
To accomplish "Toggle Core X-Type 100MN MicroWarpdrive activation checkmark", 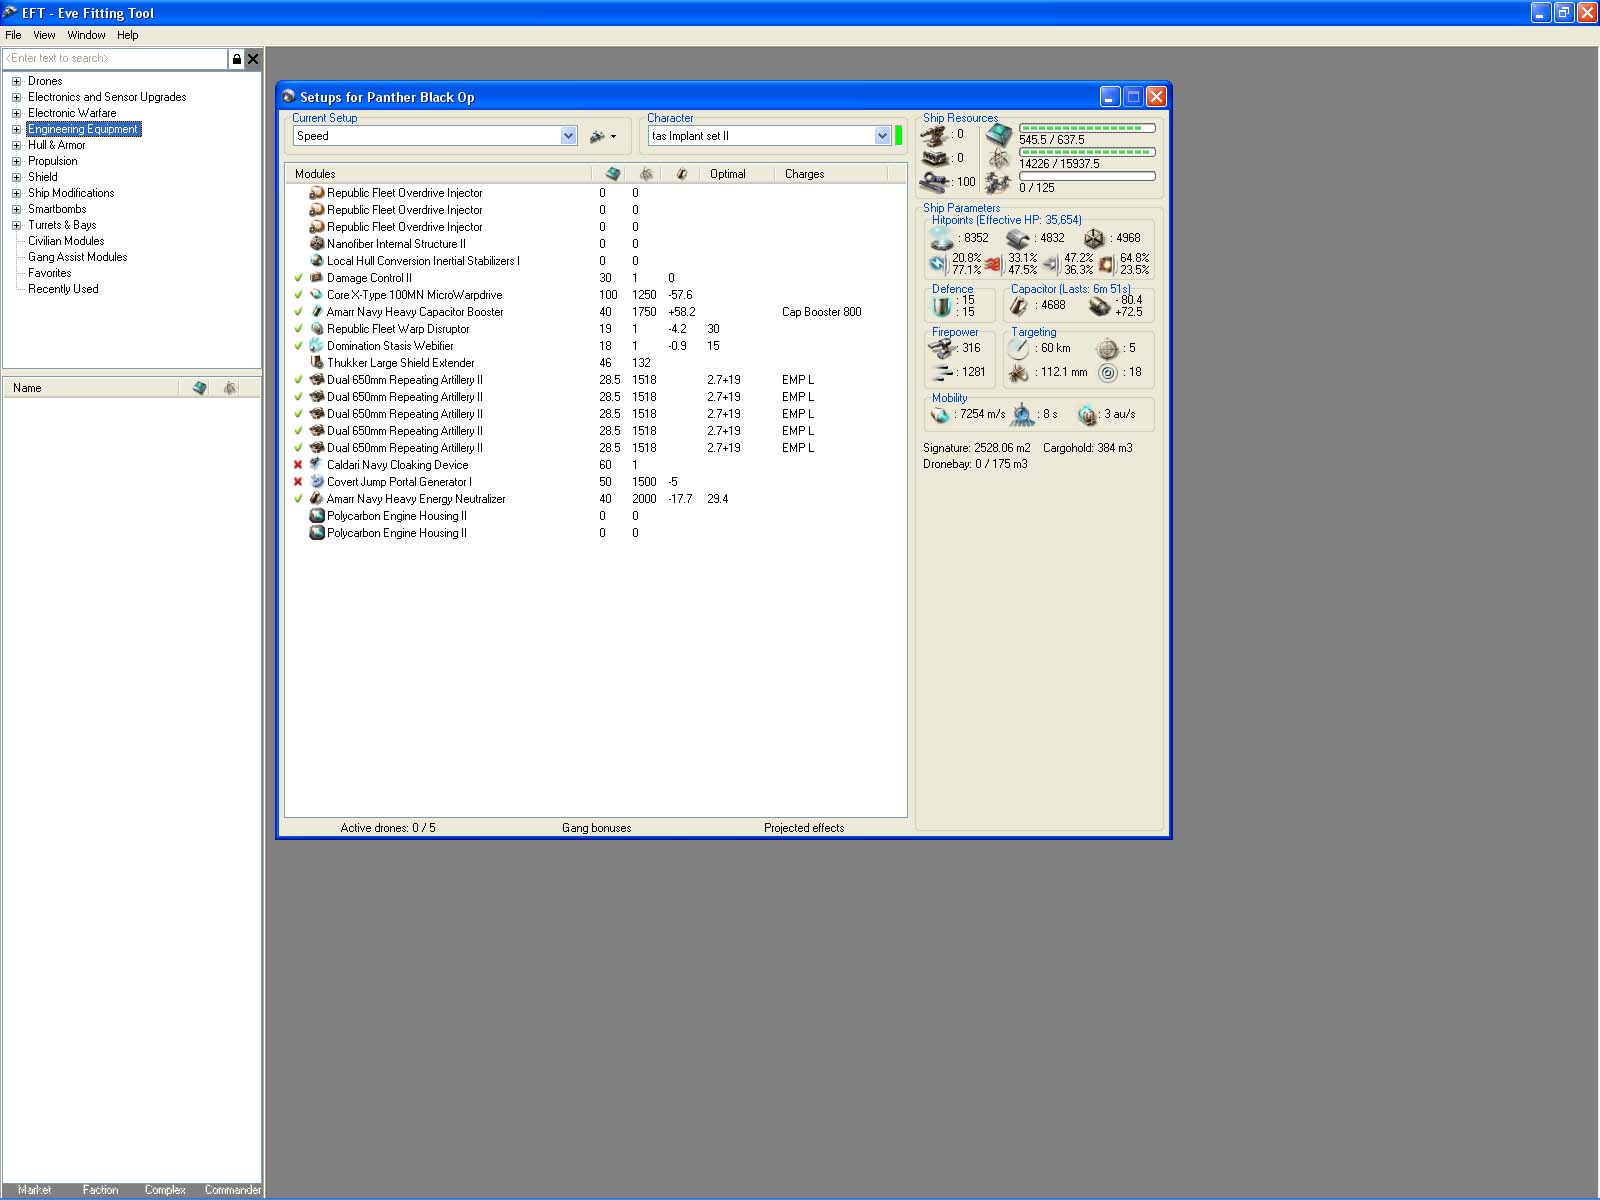I will tap(298, 295).
